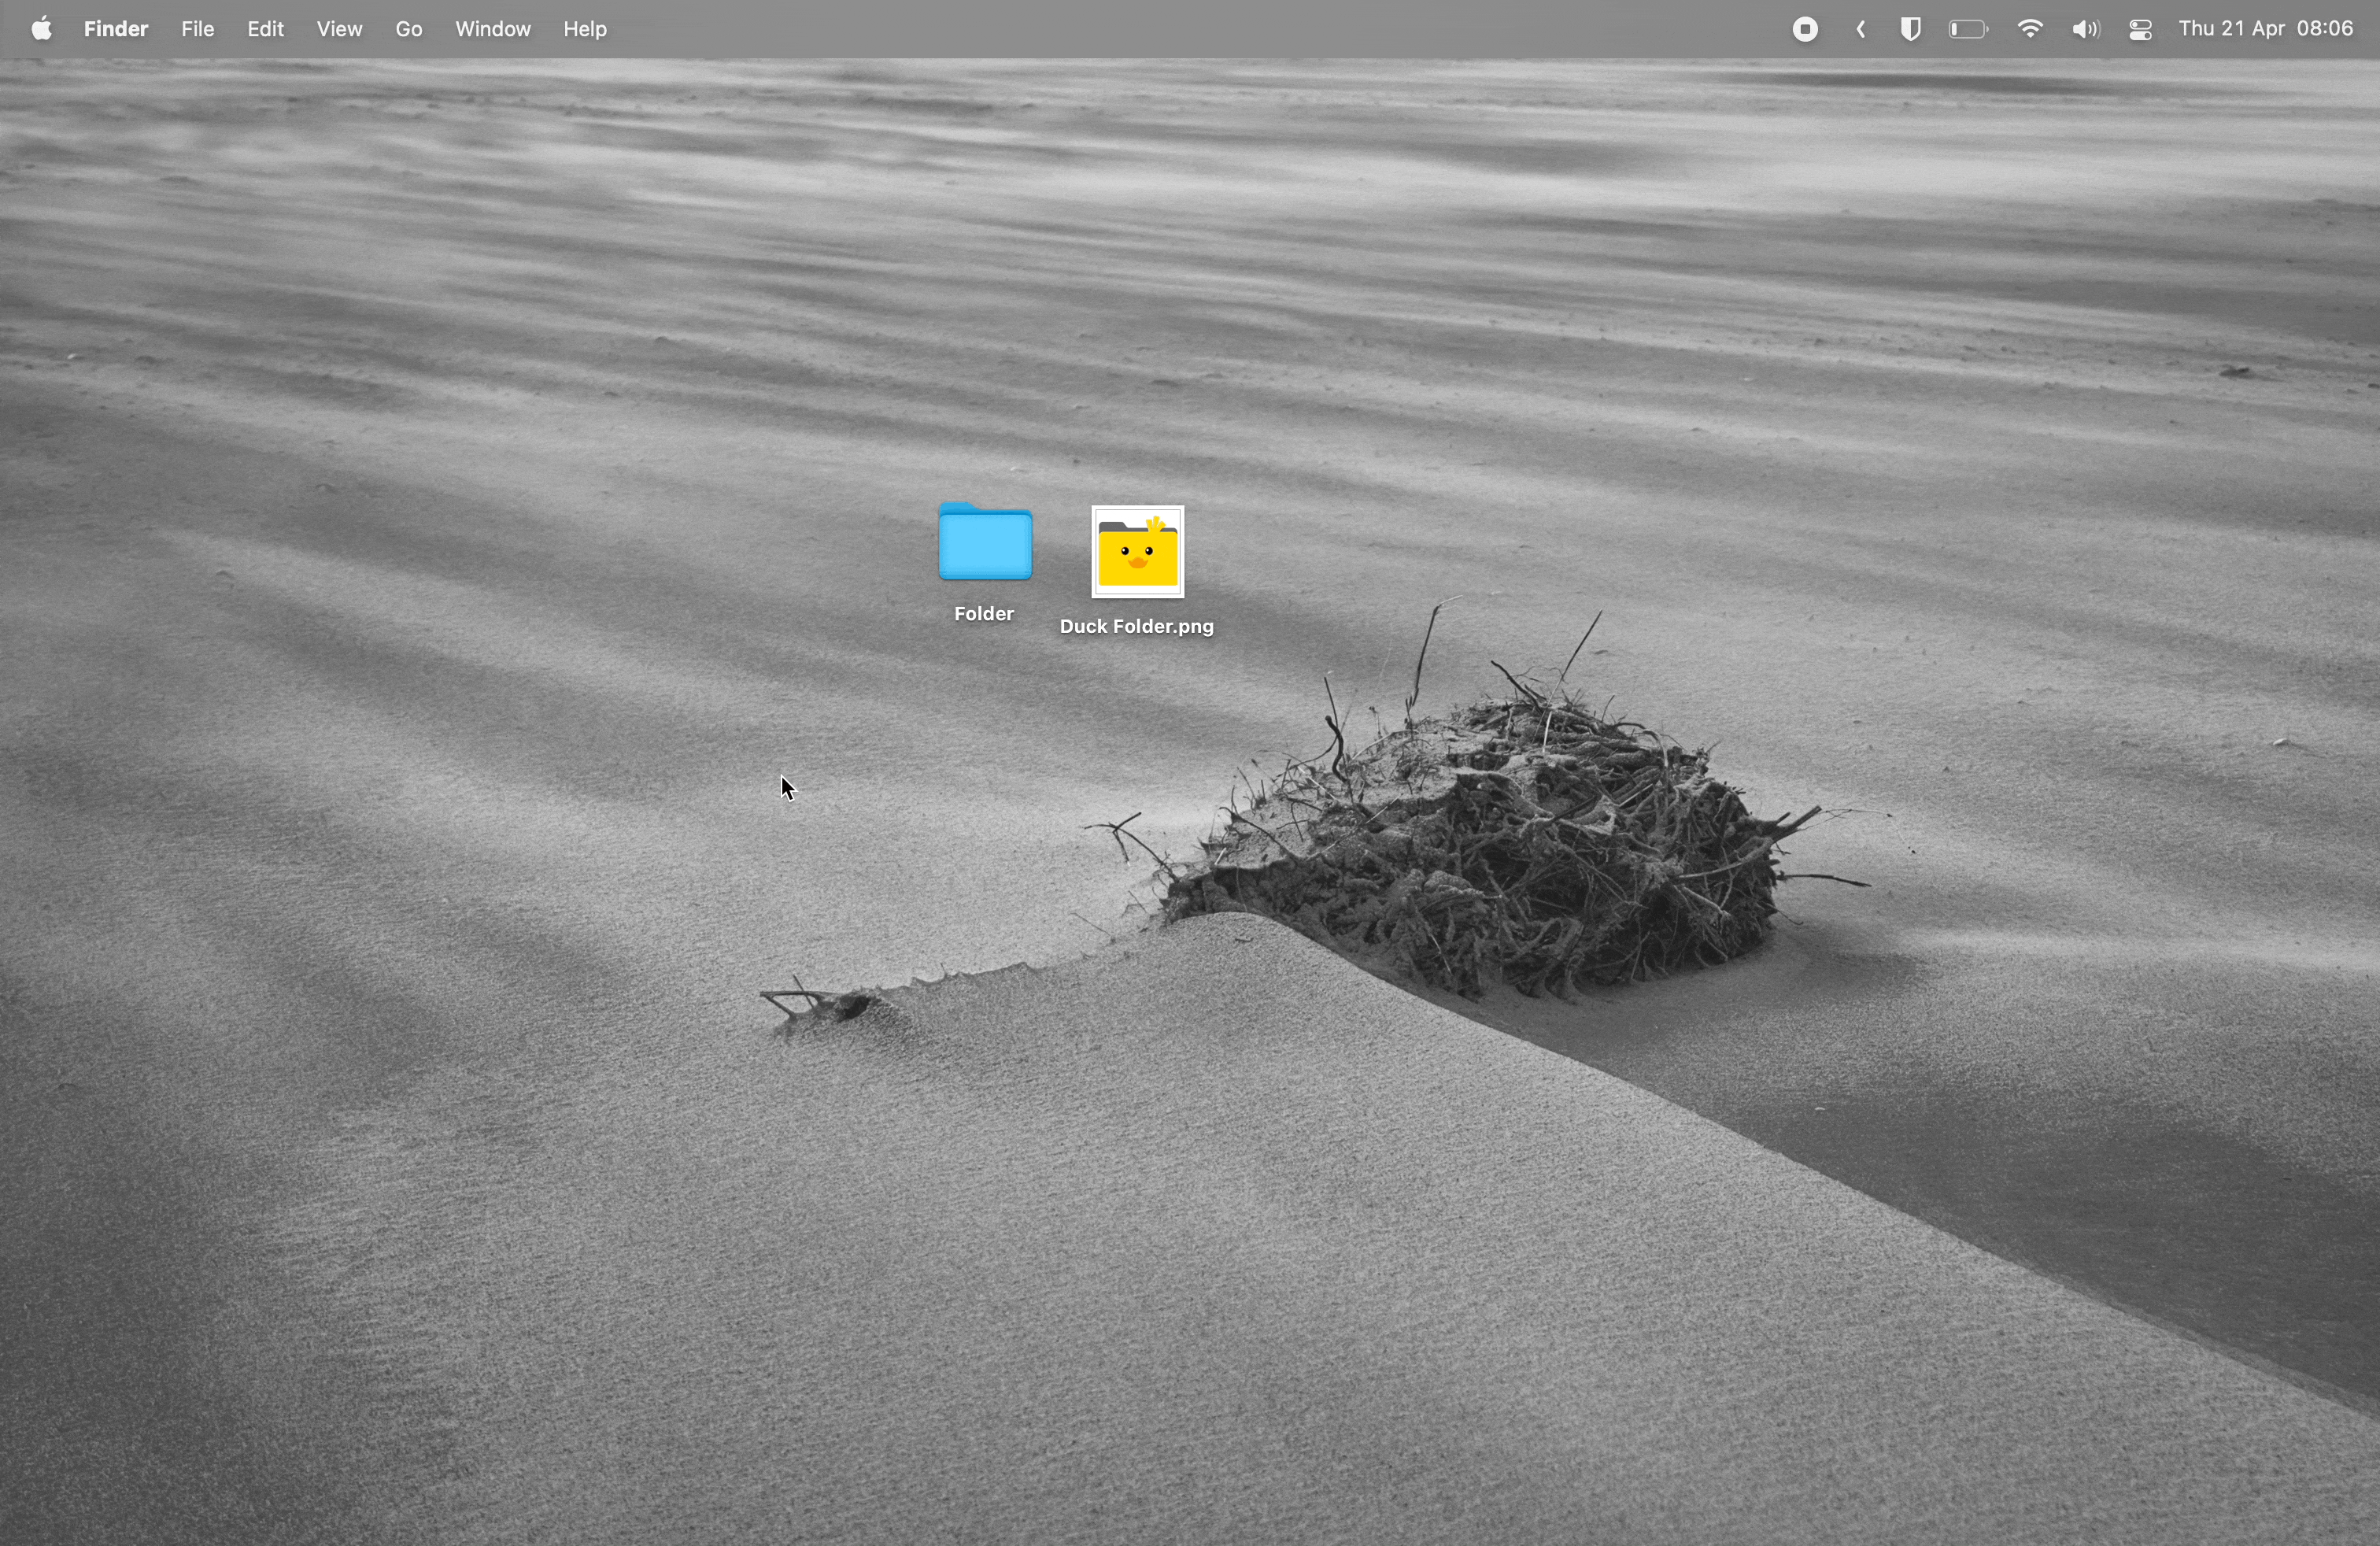2380x1546 pixels.
Task: Open the Finder menu
Action: pyautogui.click(x=116, y=29)
